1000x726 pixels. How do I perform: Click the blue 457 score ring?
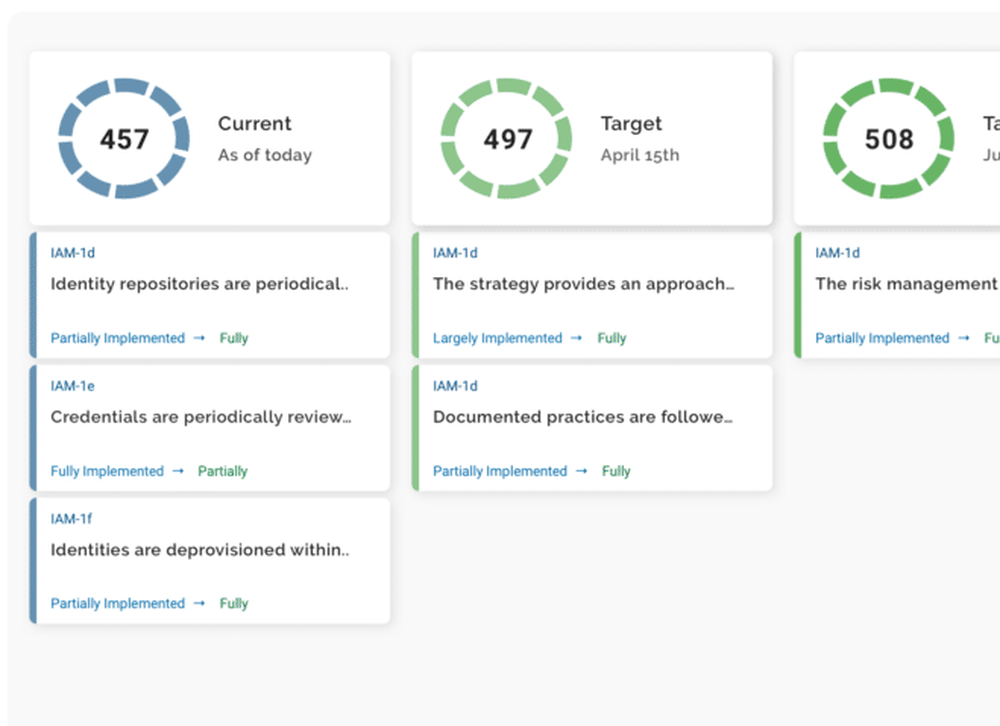coord(124,138)
